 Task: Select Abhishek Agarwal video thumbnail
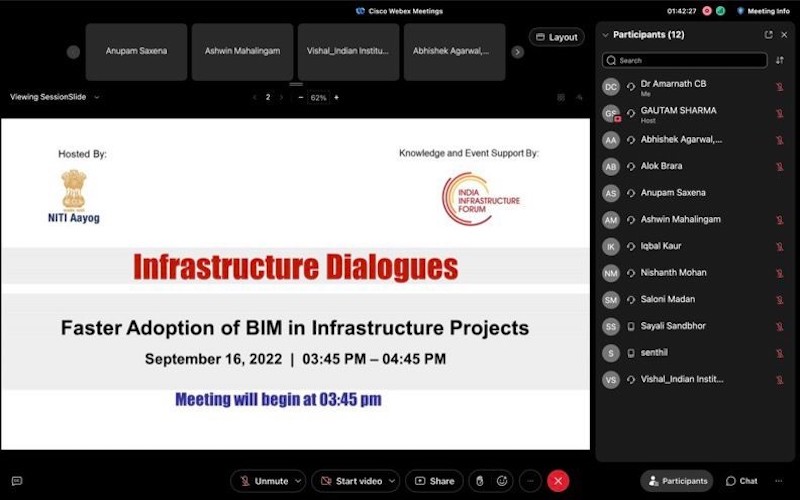click(x=455, y=52)
